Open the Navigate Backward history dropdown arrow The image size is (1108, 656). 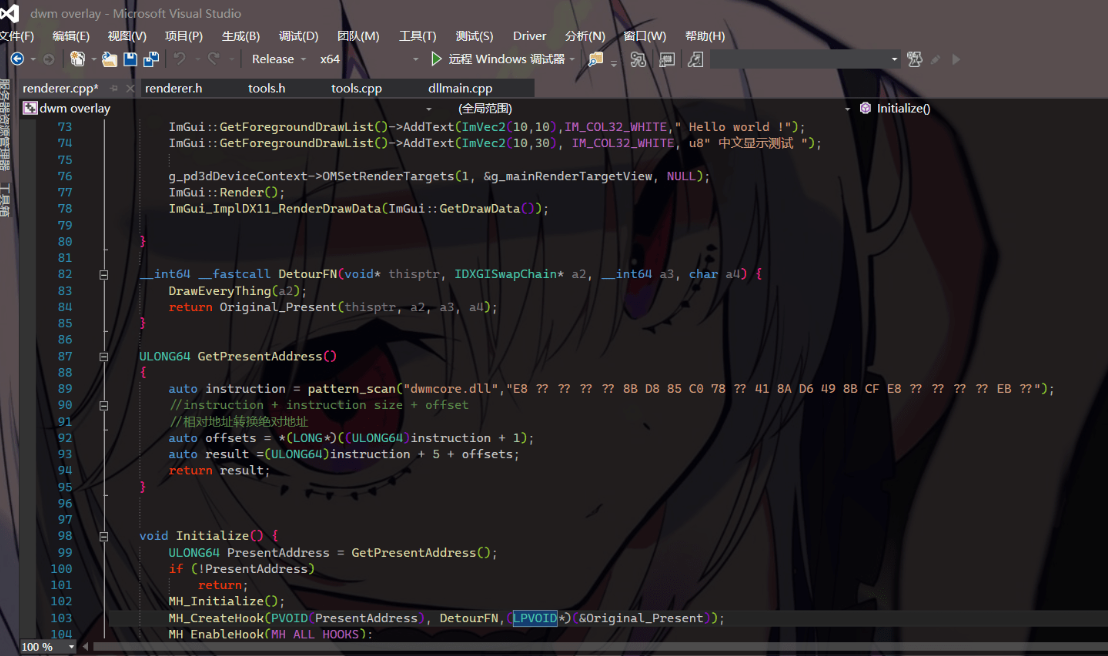coord(33,59)
